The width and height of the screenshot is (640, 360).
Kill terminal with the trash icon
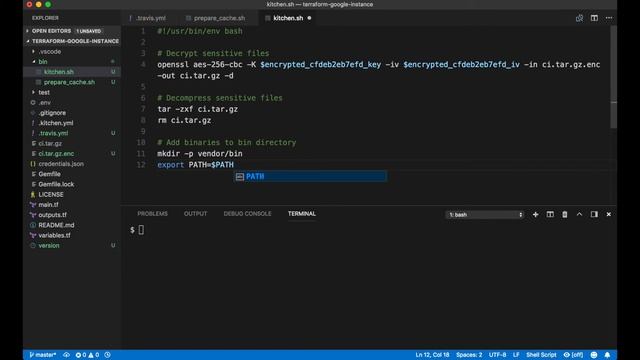point(564,214)
